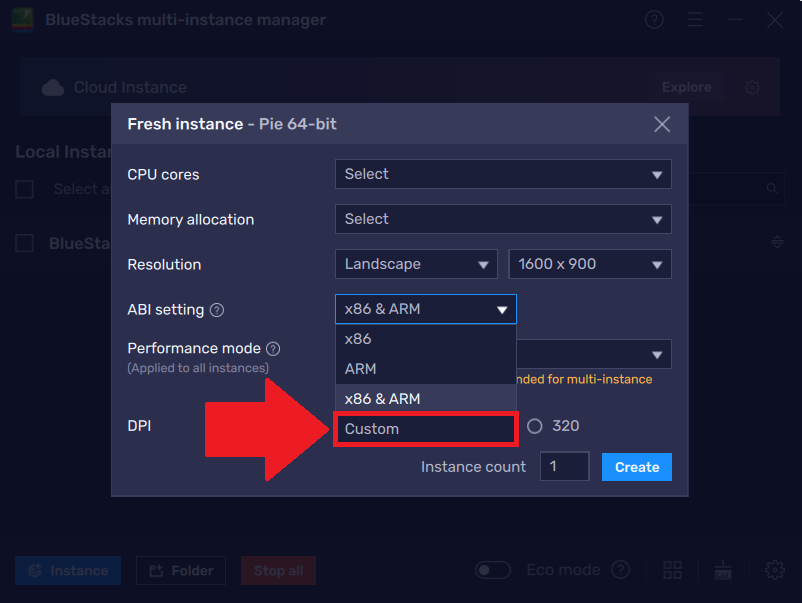Choose x86 from ABI options
This screenshot has height=603, width=802.
click(426, 339)
